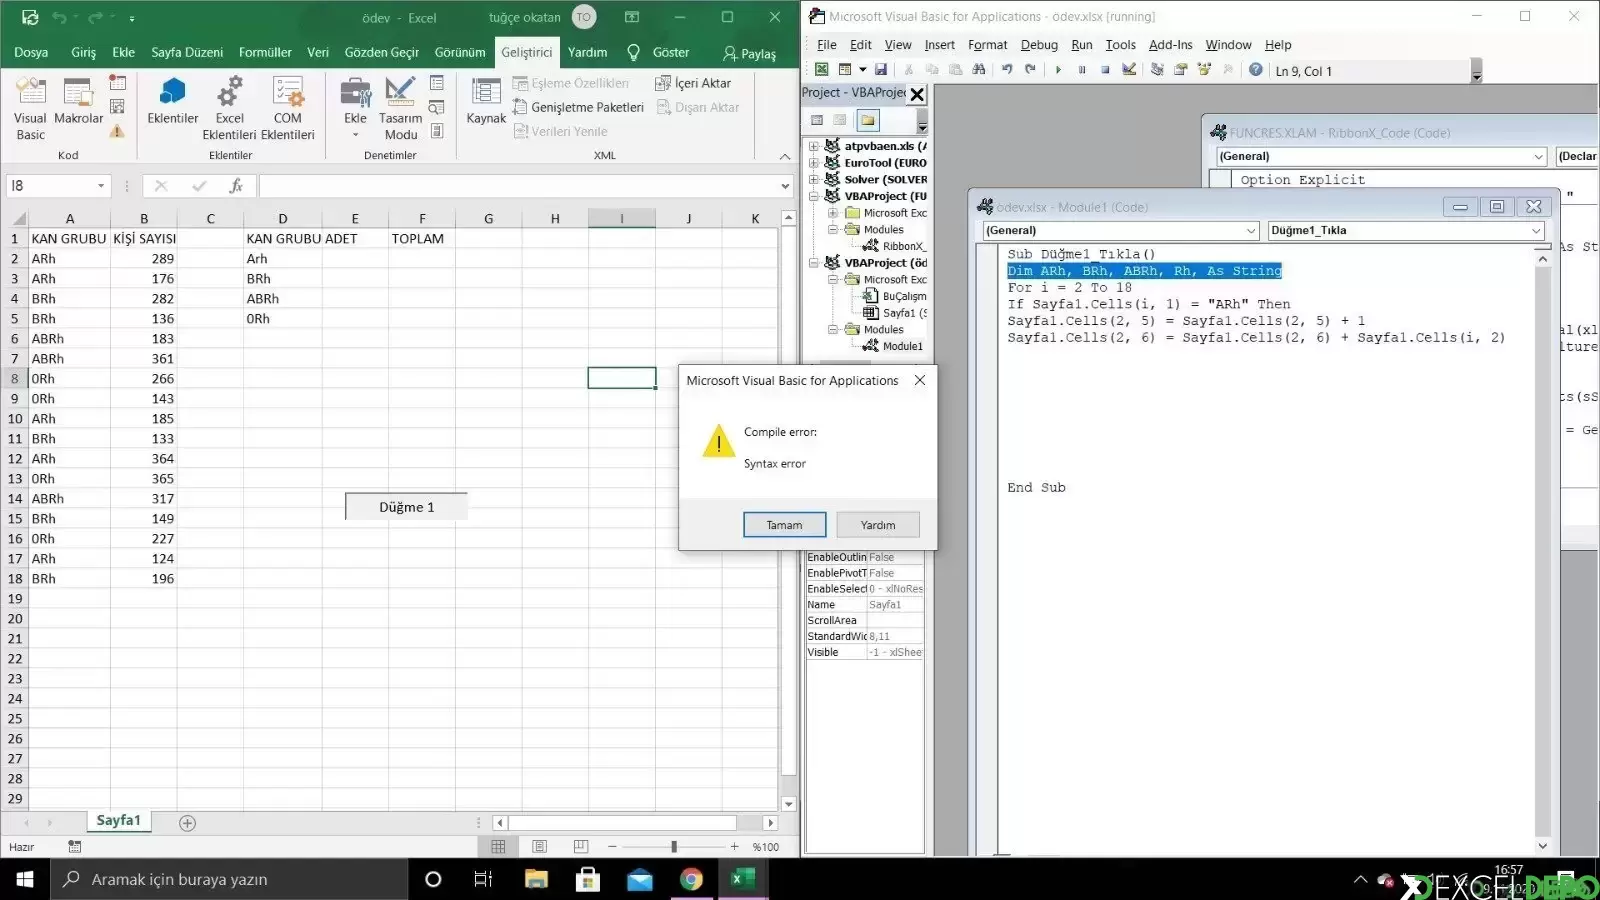The height and width of the screenshot is (900, 1600).
Task: Open Visual Basic editor from Excel ribbon
Action: point(30,108)
